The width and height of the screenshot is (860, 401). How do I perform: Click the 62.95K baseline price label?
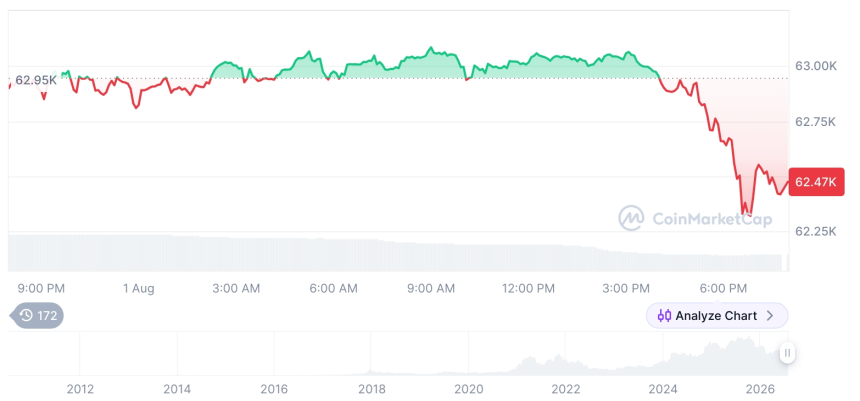tap(35, 80)
